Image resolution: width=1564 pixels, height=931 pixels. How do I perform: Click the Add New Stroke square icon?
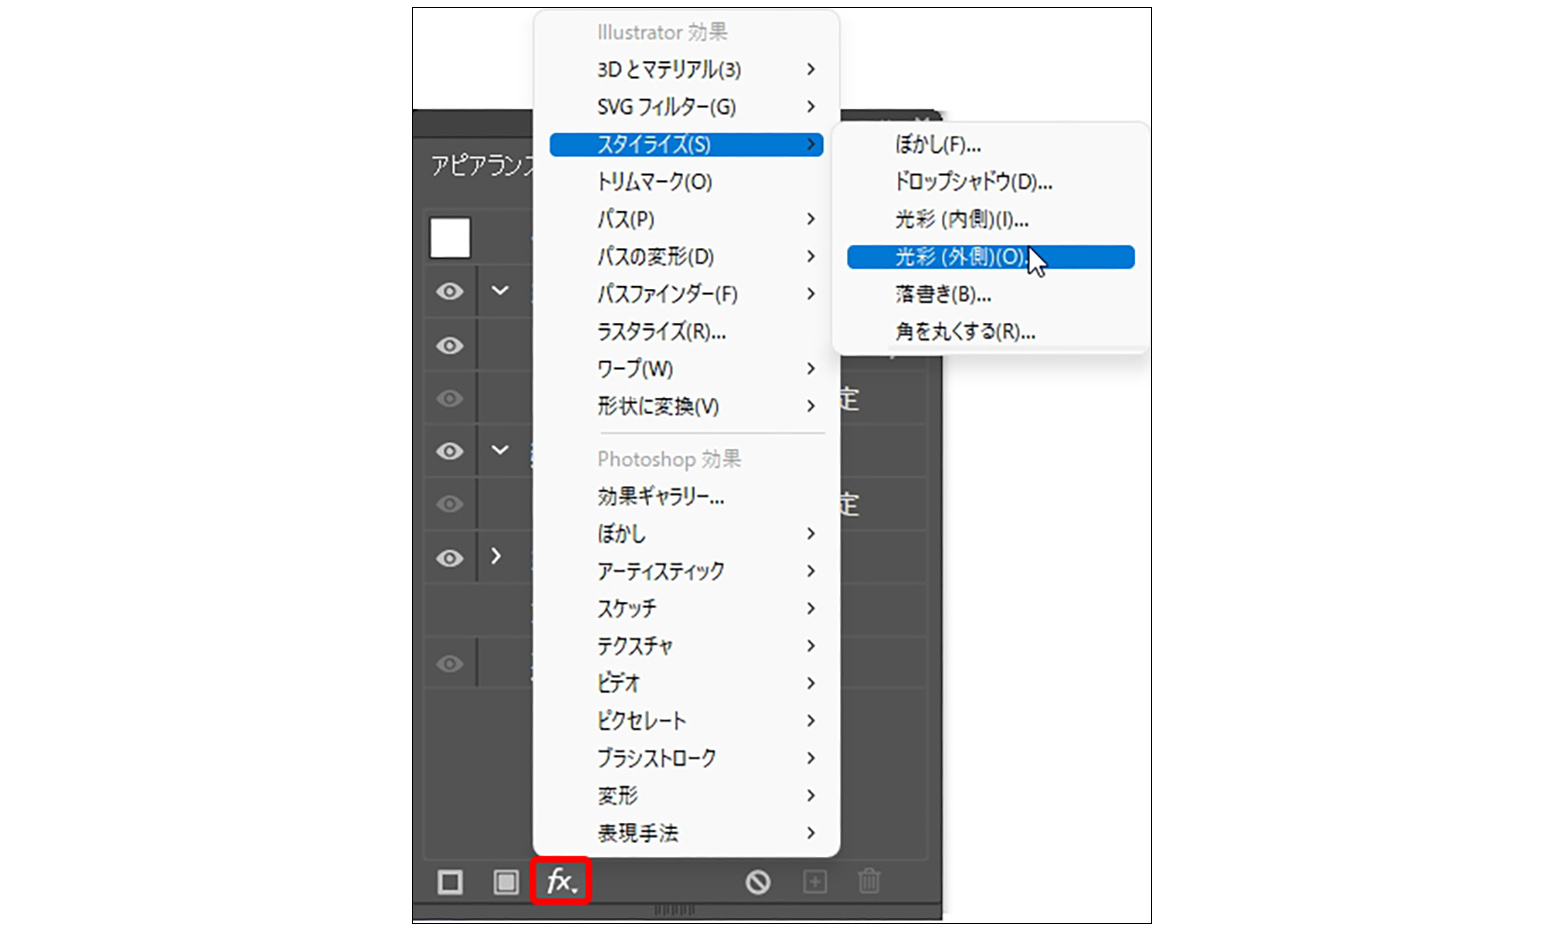[450, 882]
